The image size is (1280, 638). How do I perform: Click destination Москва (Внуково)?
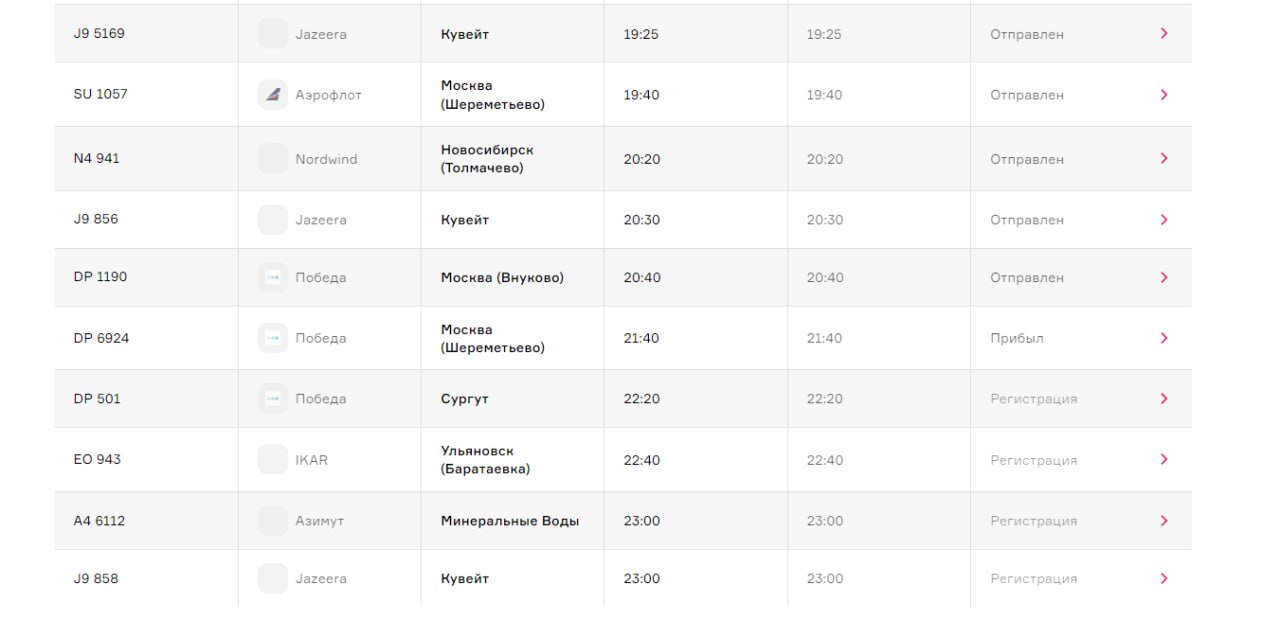(x=502, y=278)
